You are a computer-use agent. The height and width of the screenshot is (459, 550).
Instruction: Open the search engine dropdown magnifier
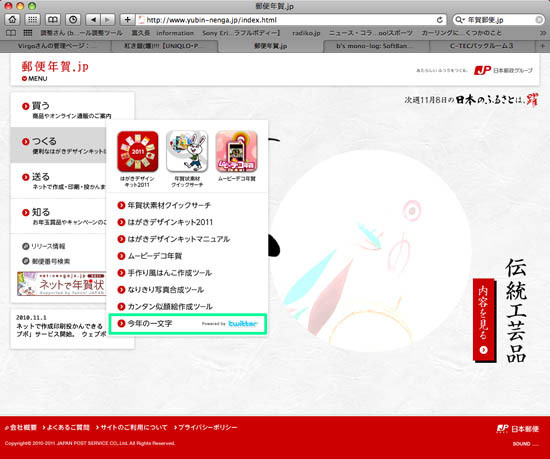coord(459,20)
